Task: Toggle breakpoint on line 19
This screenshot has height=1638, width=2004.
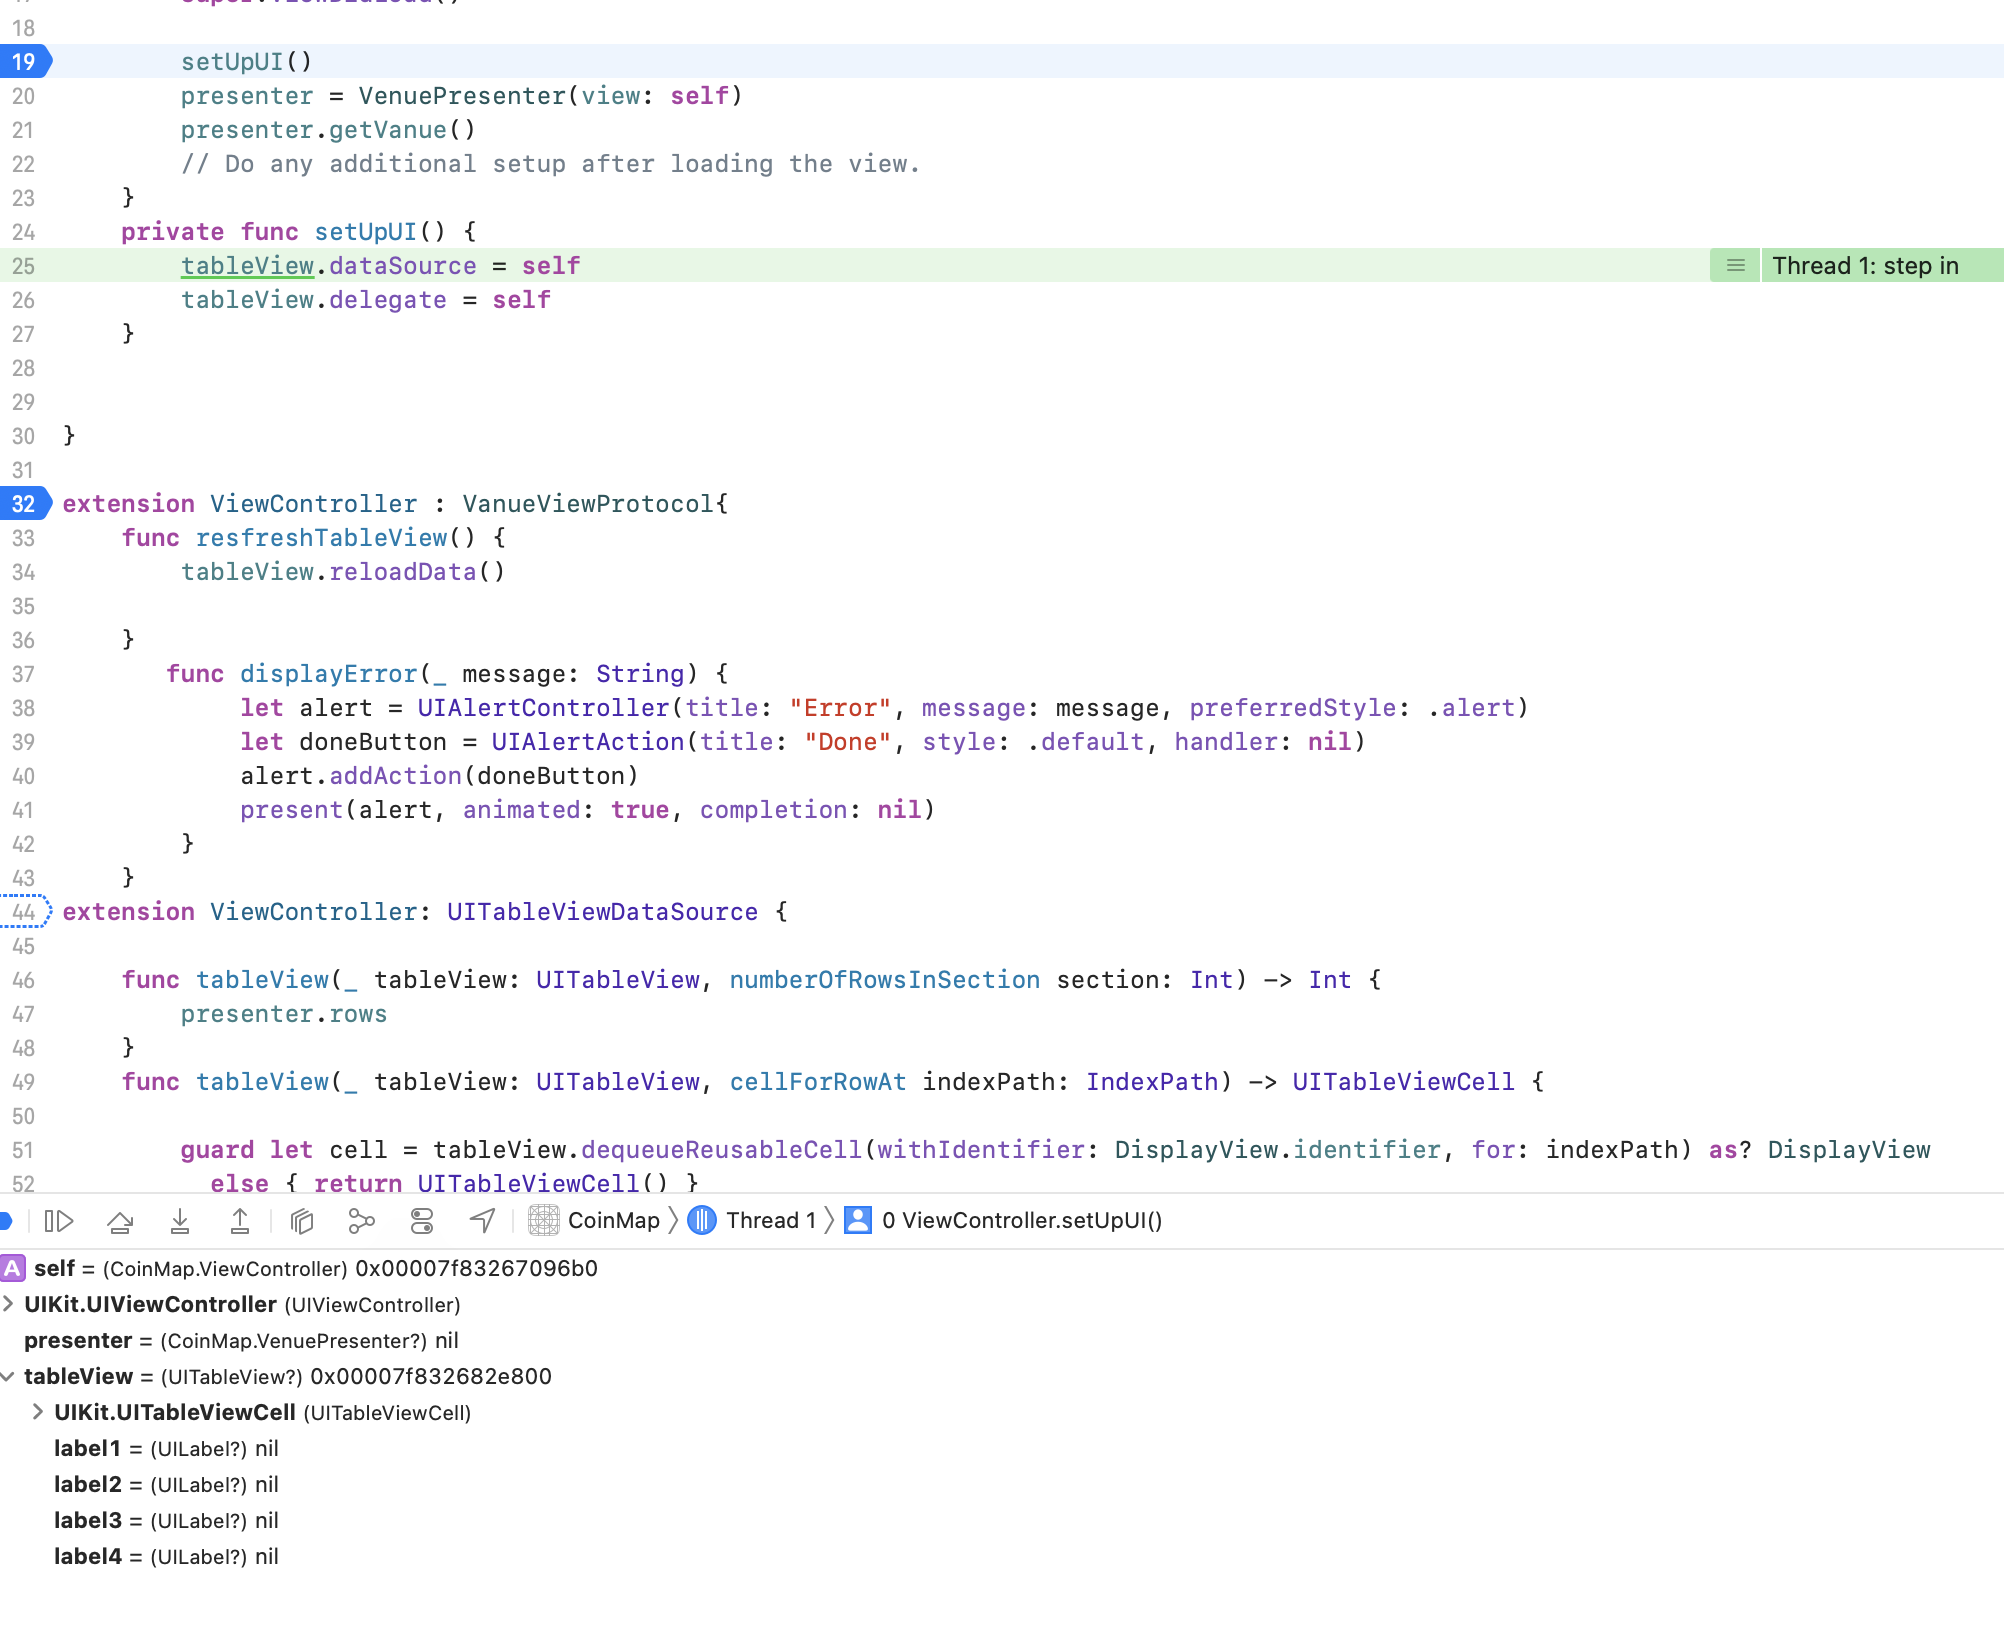Action: pos(25,62)
